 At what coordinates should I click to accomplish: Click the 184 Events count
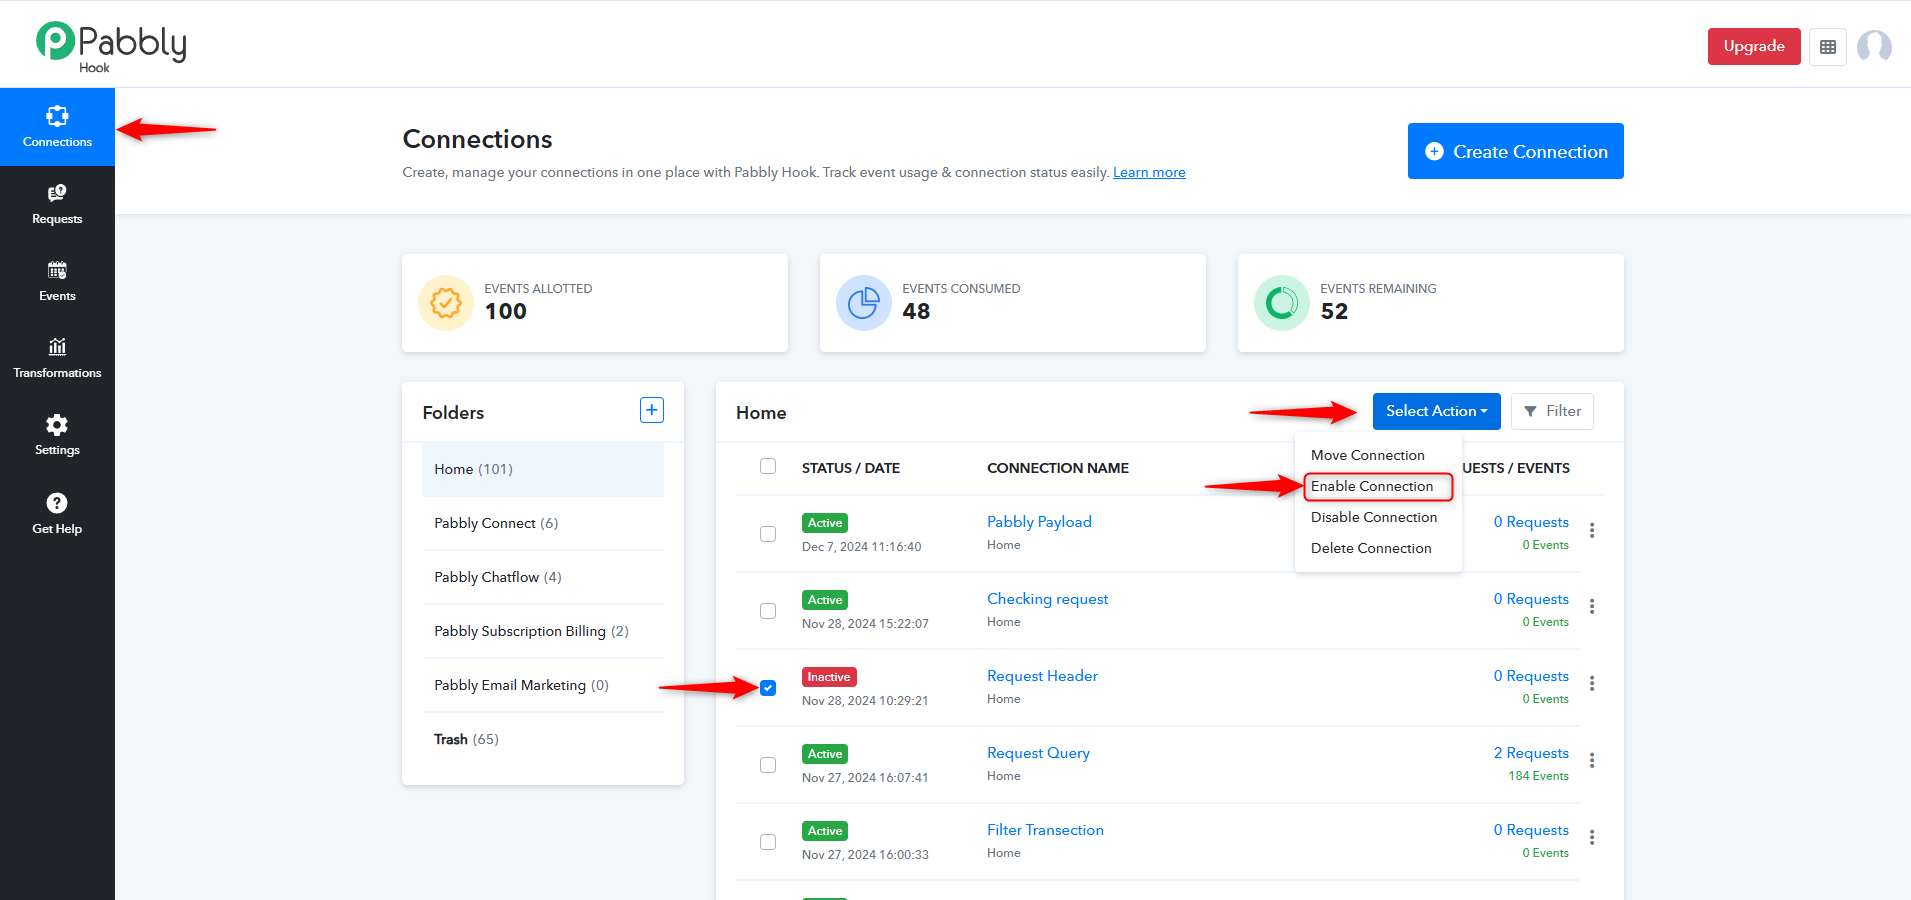pyautogui.click(x=1538, y=776)
